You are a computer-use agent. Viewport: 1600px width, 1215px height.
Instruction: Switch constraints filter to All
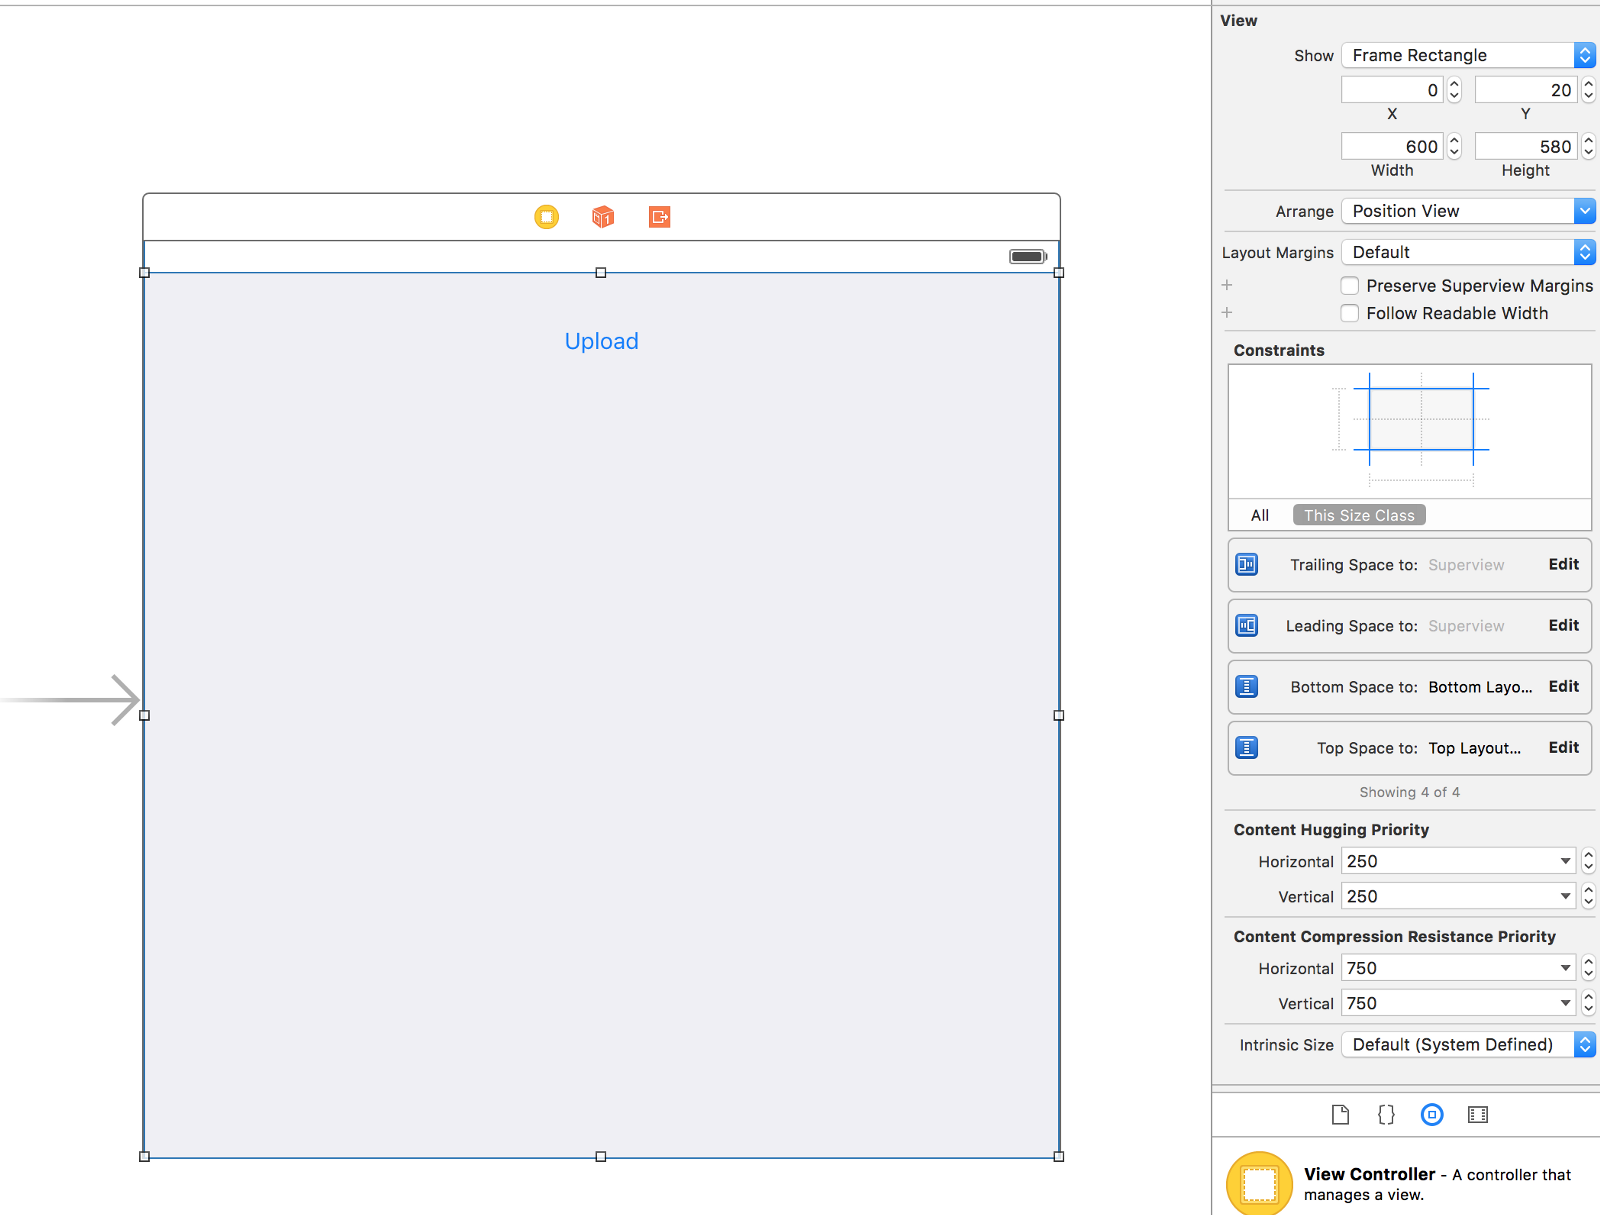coord(1260,516)
